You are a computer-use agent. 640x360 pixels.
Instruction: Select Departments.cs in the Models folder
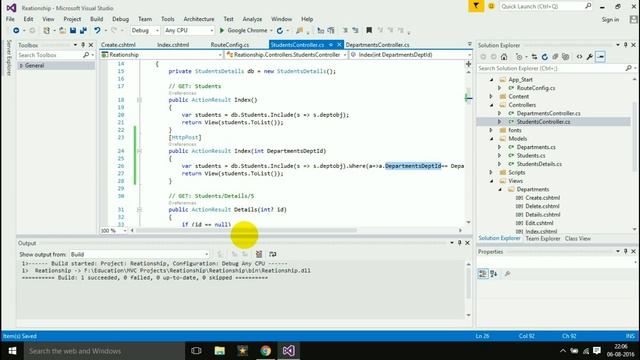pos(536,147)
